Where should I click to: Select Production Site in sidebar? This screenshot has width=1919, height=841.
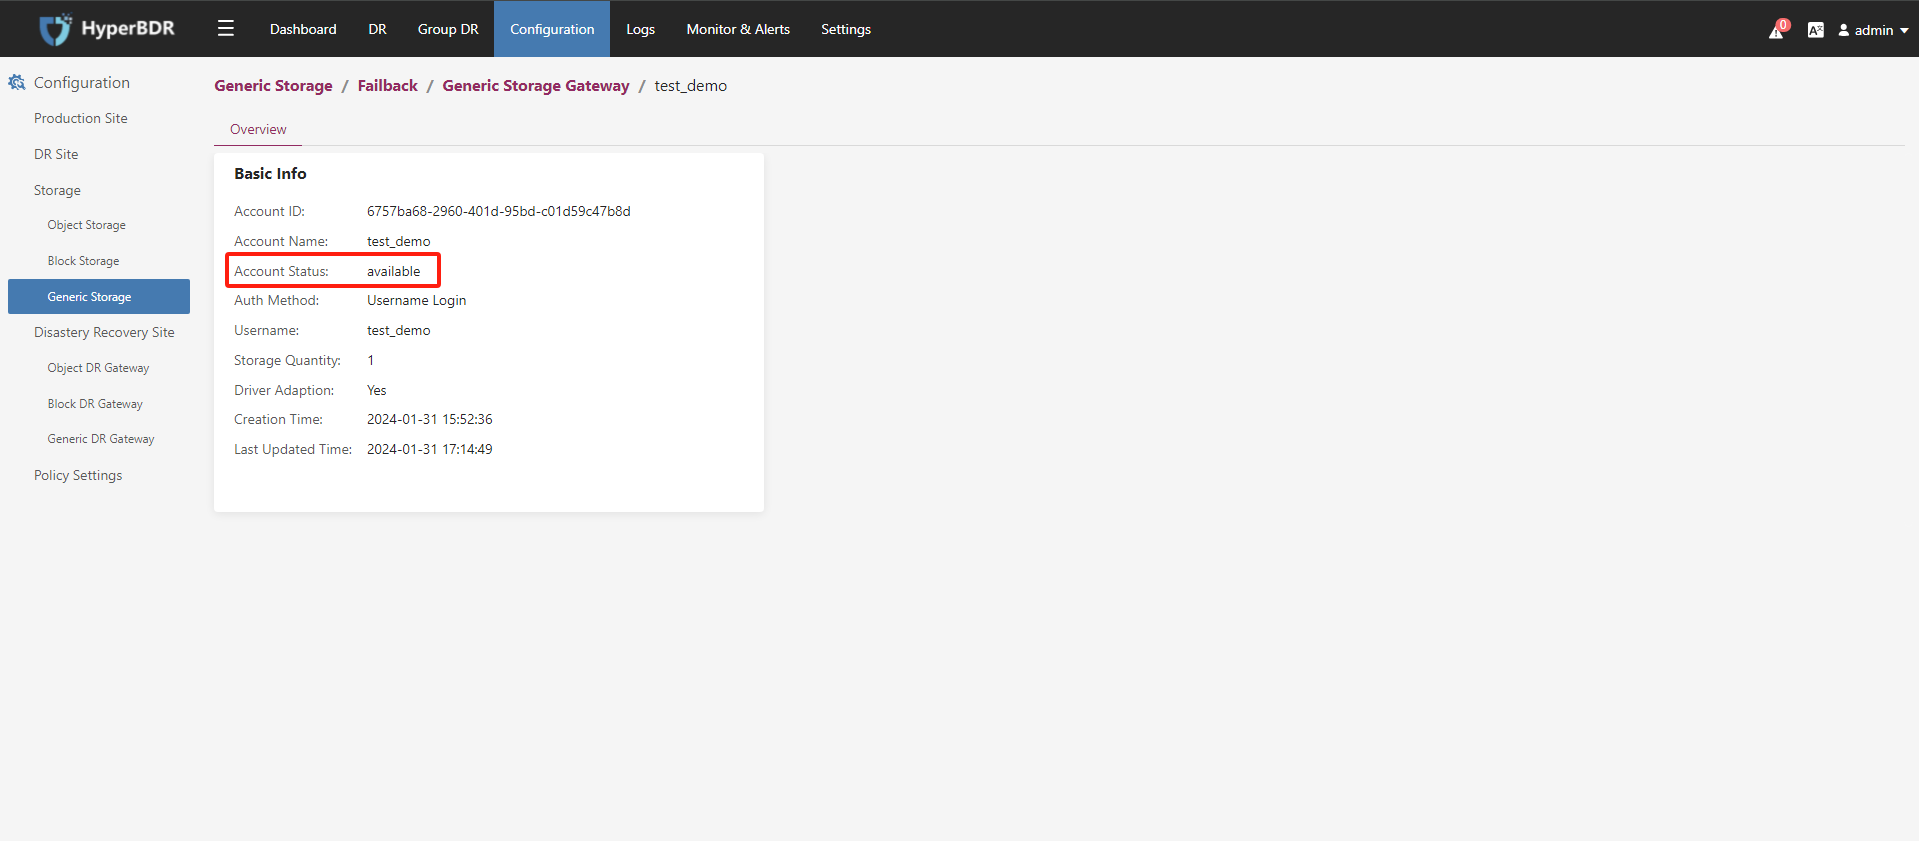[81, 118]
